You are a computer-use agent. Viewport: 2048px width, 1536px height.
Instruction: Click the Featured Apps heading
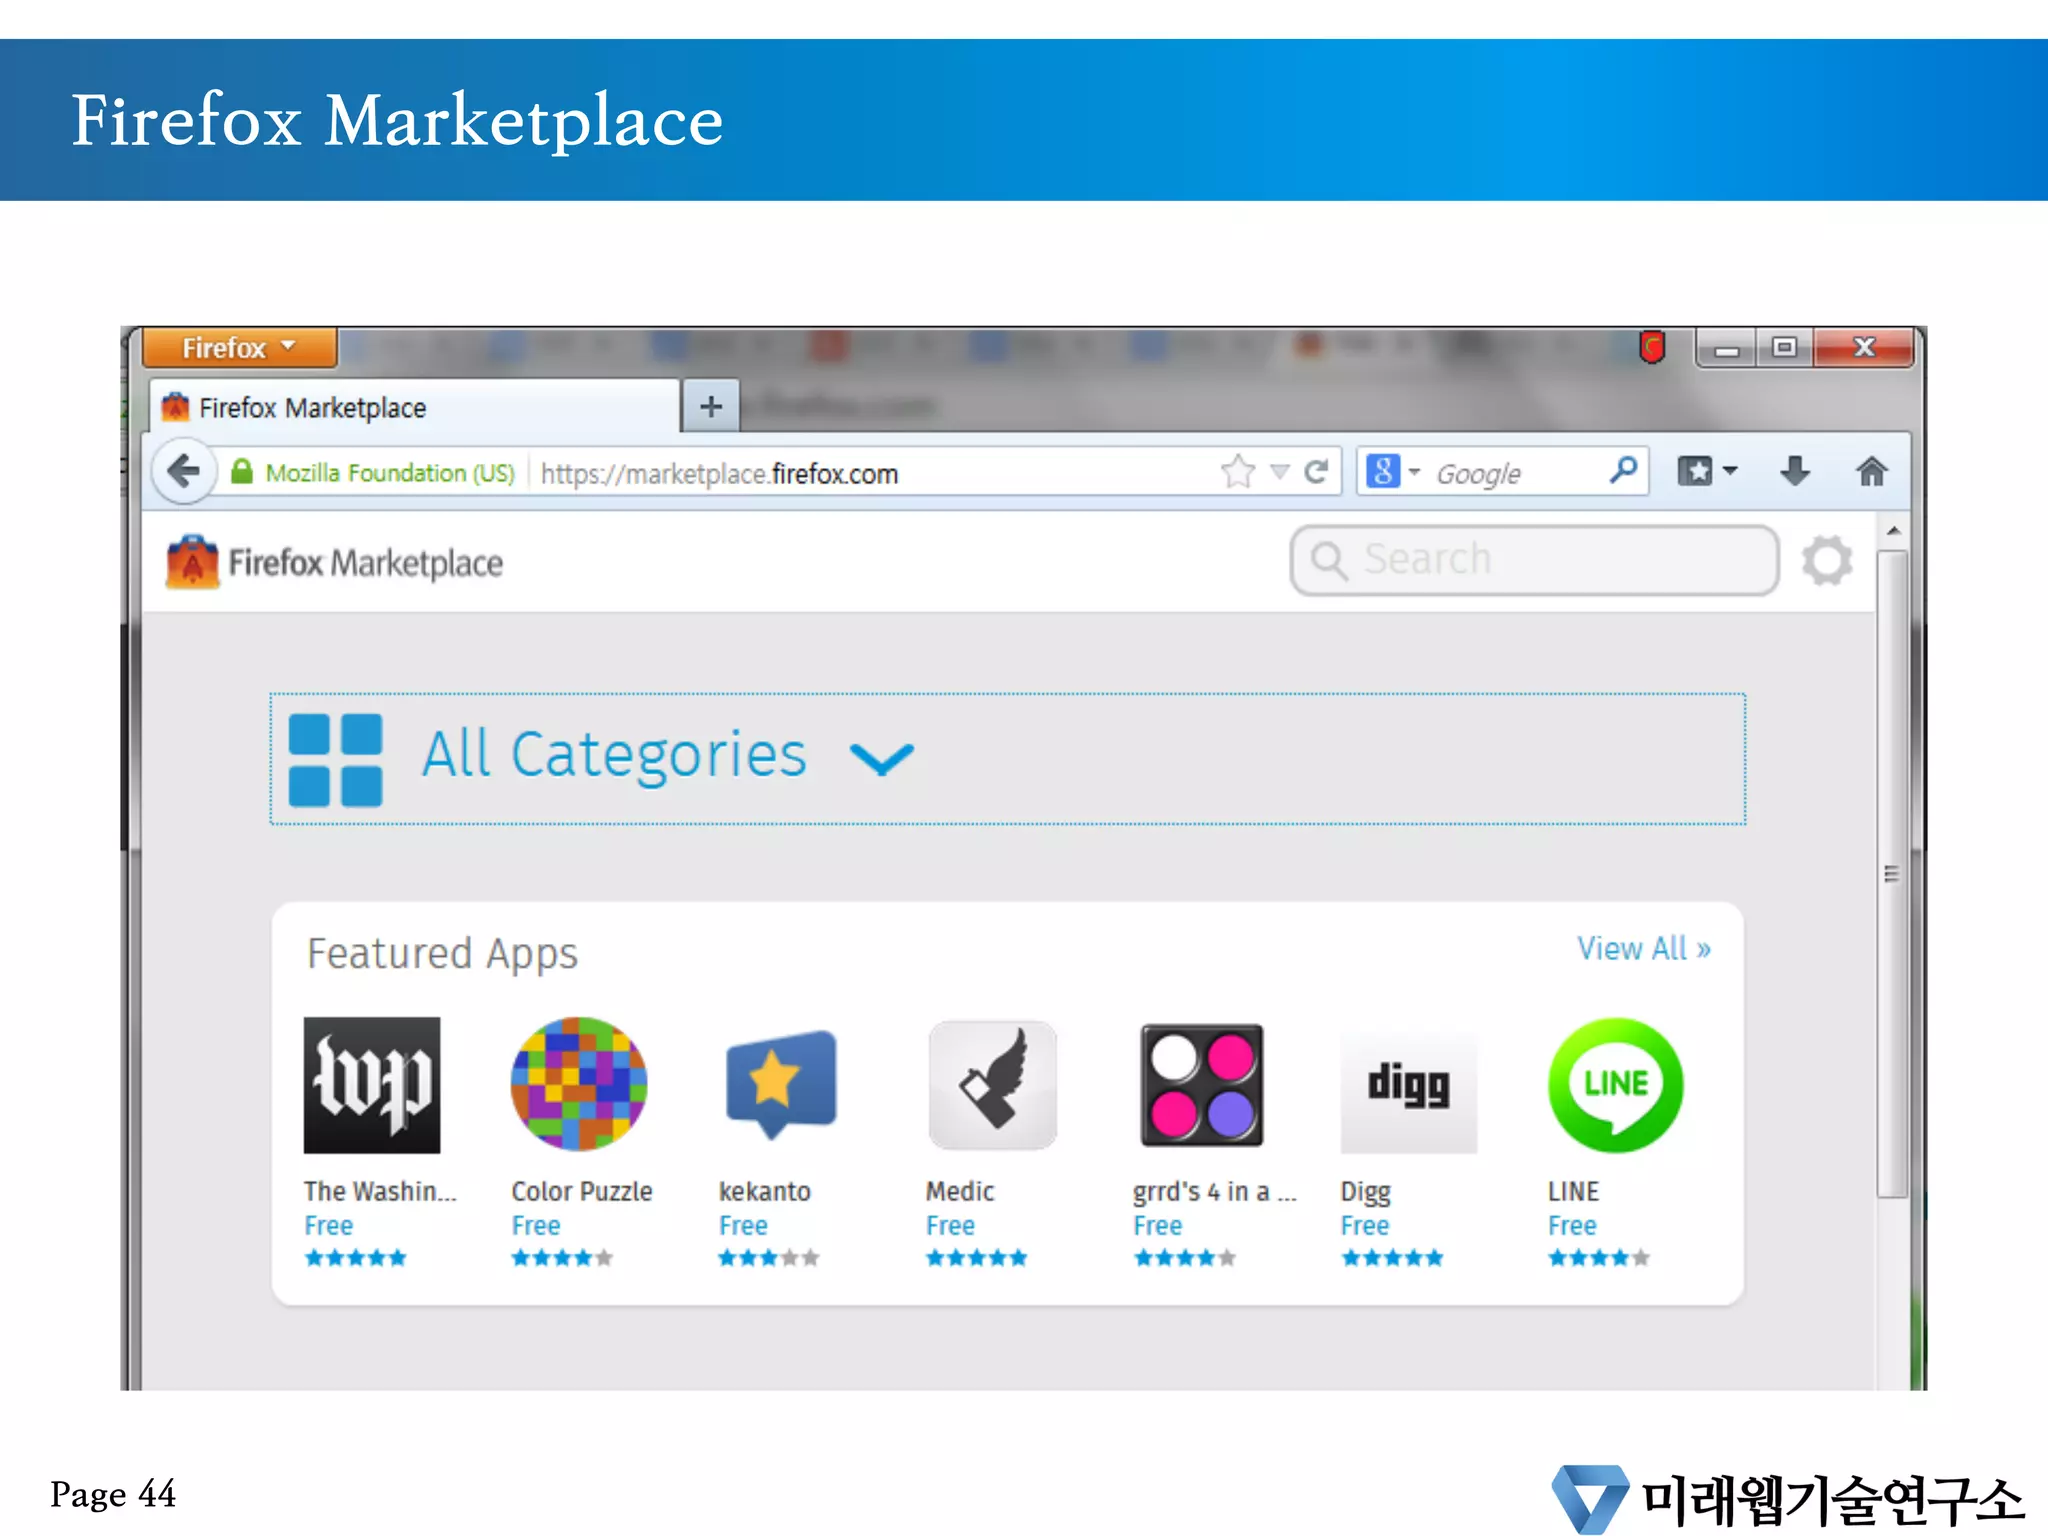pos(442,954)
